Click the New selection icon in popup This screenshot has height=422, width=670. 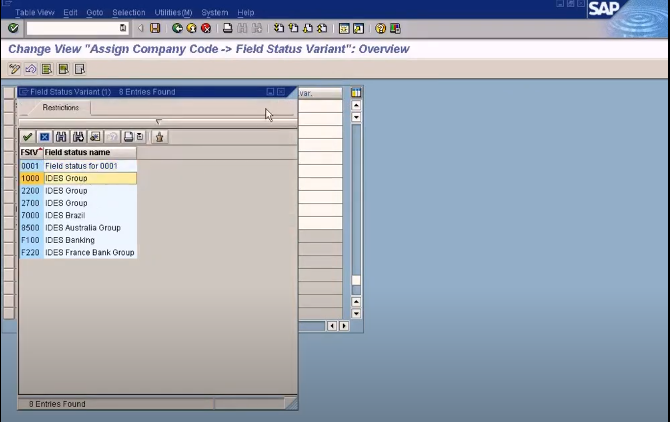point(95,137)
